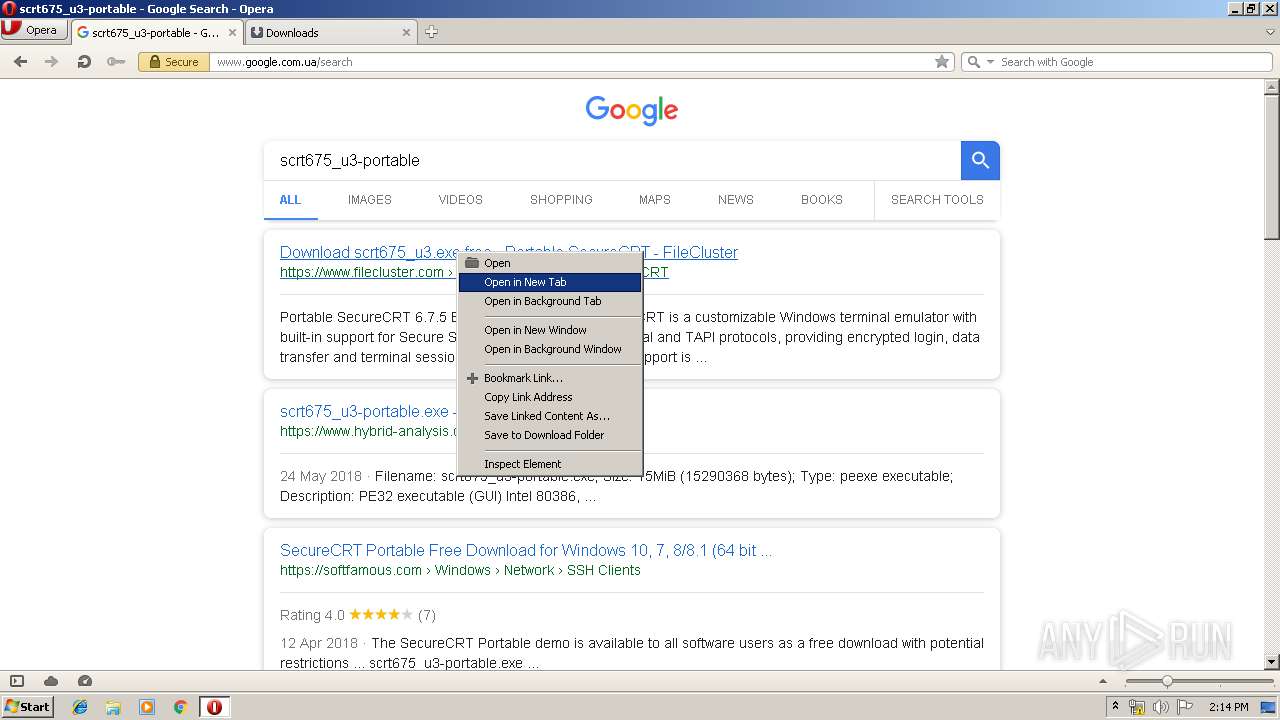Choose Open in context menu
This screenshot has width=1280, height=720.
550,263
